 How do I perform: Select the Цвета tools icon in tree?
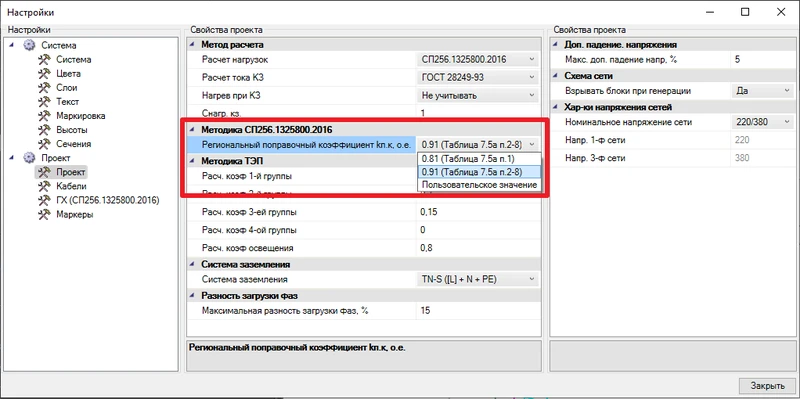44,73
